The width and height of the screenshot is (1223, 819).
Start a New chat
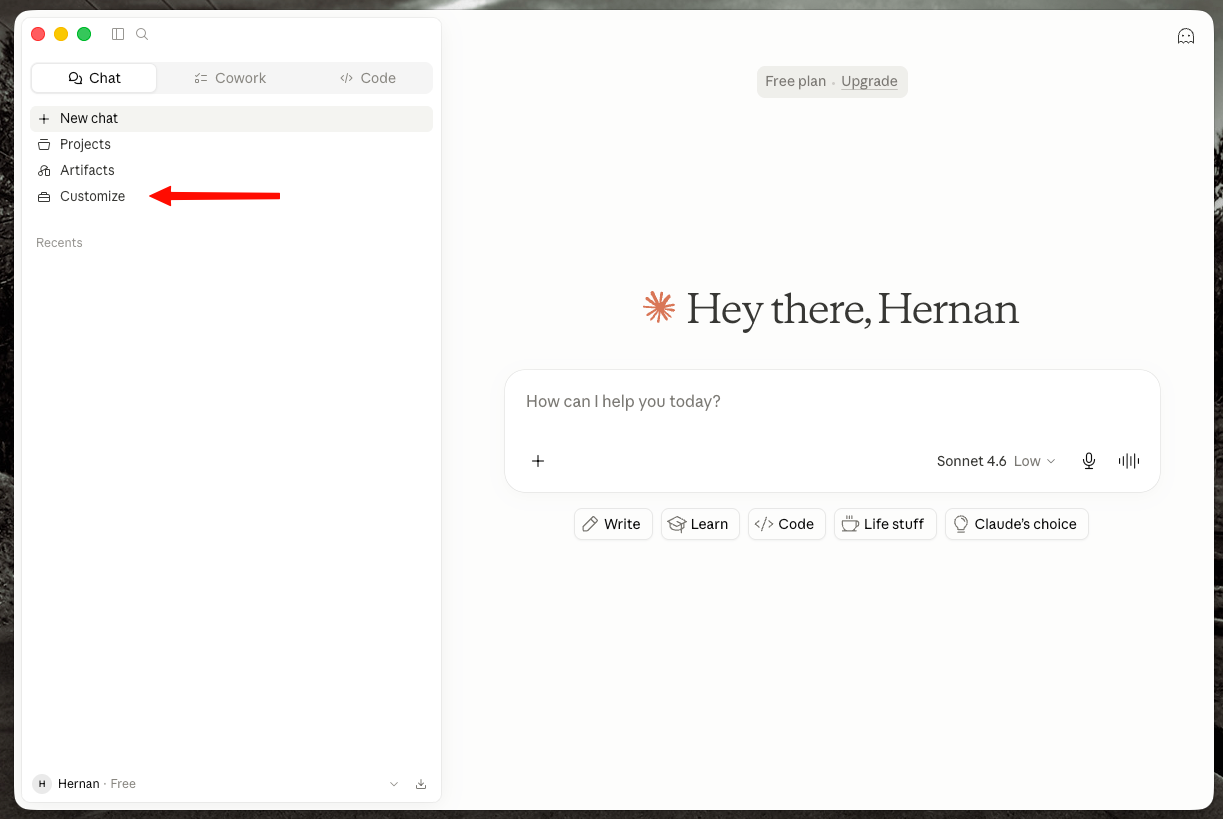tap(231, 118)
